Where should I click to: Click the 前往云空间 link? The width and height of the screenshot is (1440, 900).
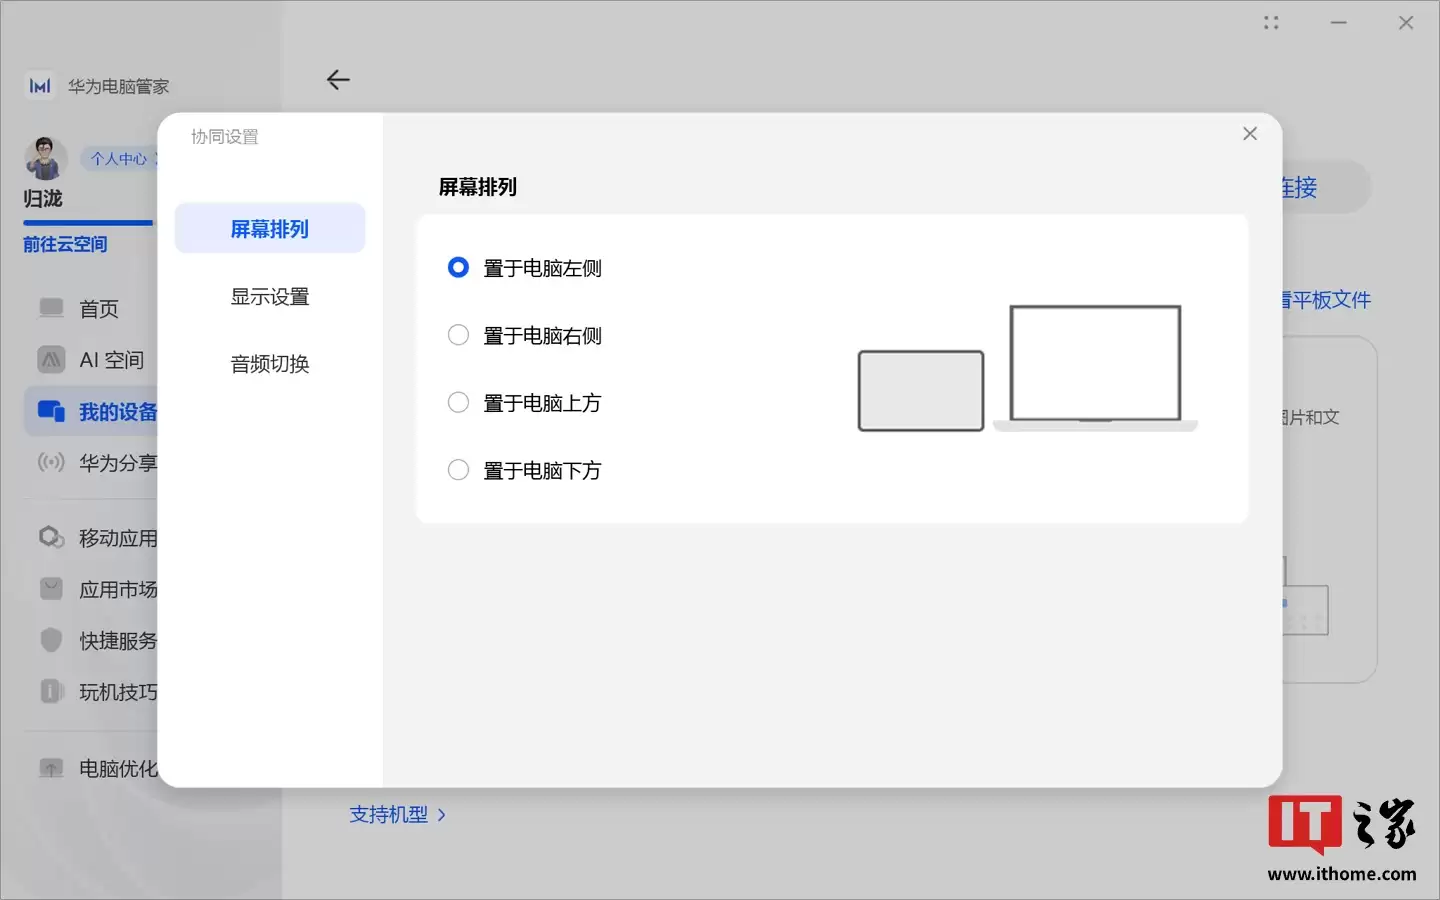tap(67, 244)
